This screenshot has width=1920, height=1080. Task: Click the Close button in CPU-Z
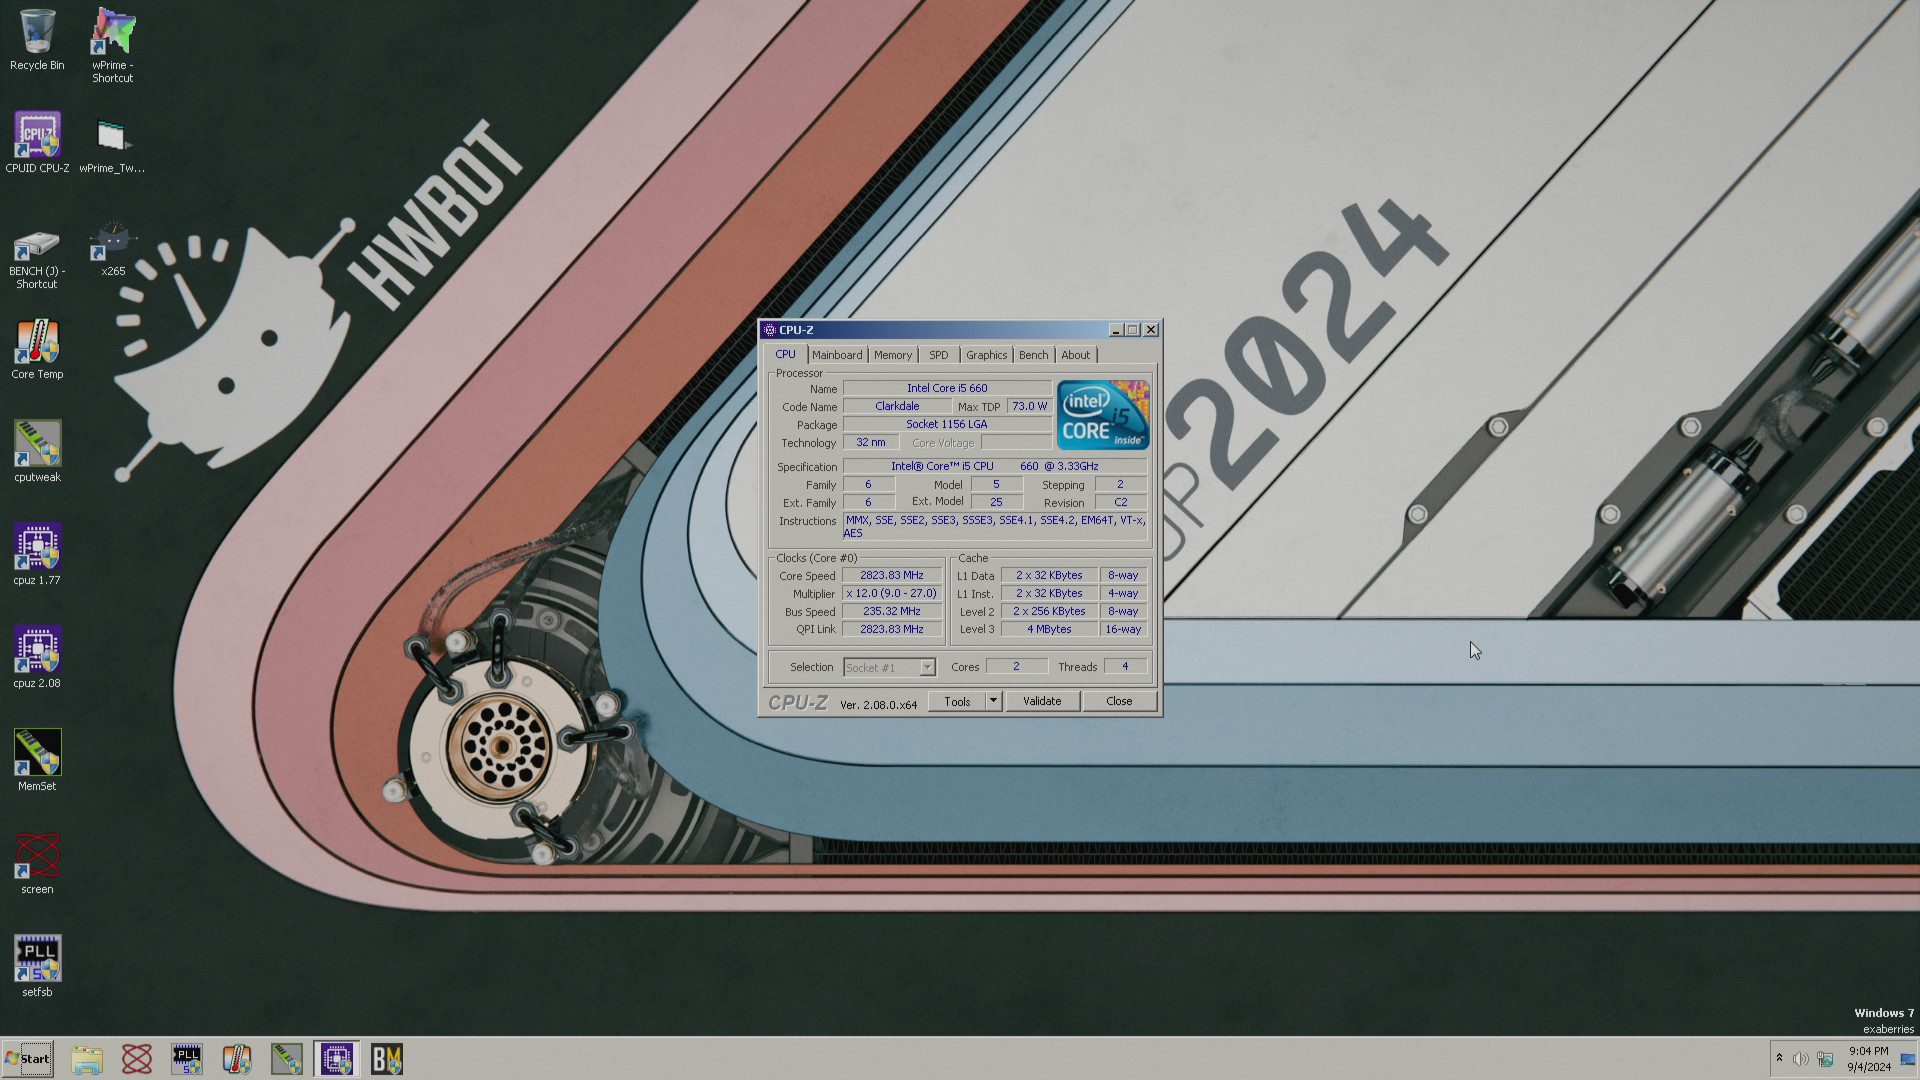1119,701
